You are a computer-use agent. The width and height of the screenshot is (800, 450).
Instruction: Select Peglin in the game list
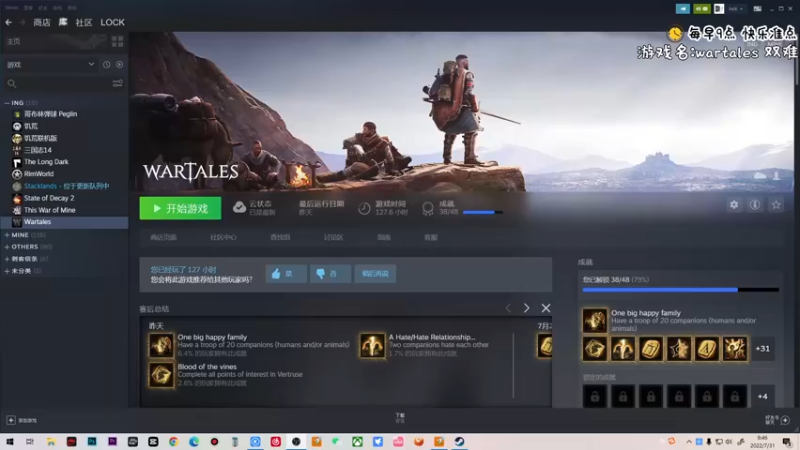50,114
